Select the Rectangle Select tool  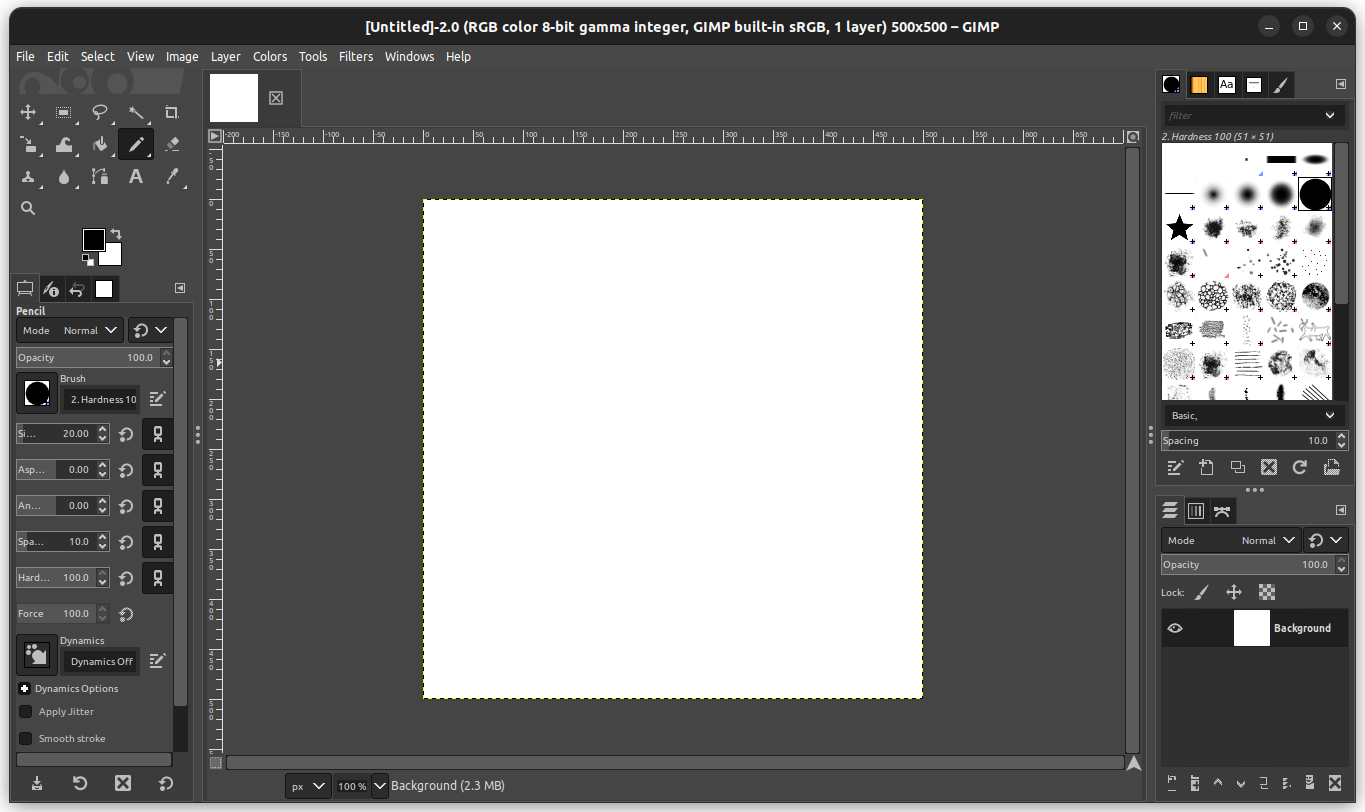[x=64, y=112]
